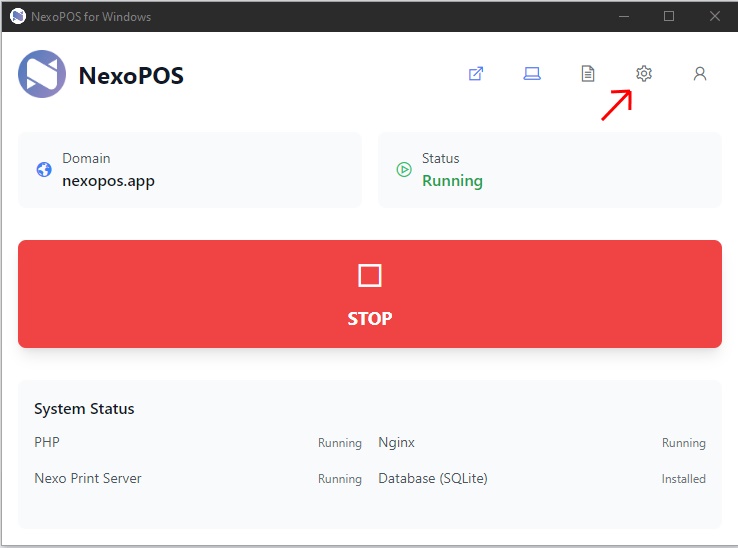738x548 pixels.
Task: Click the NexoPOS for Windows title text
Action: [x=91, y=17]
